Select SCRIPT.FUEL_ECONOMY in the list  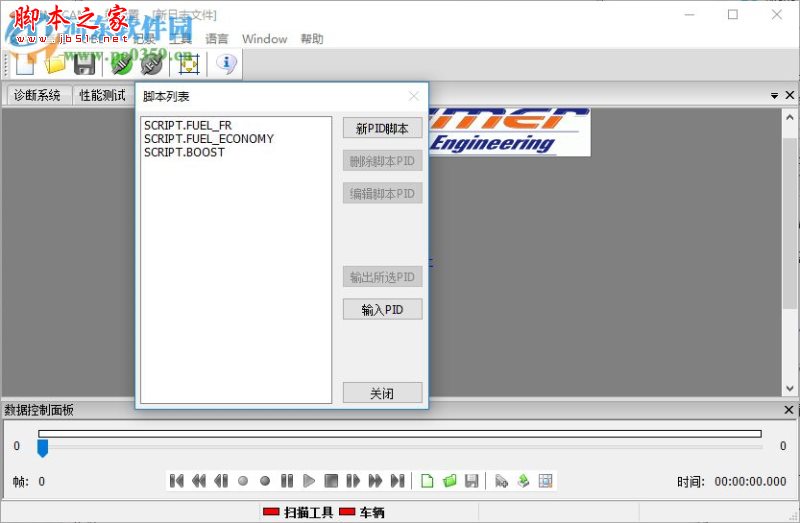(209, 139)
